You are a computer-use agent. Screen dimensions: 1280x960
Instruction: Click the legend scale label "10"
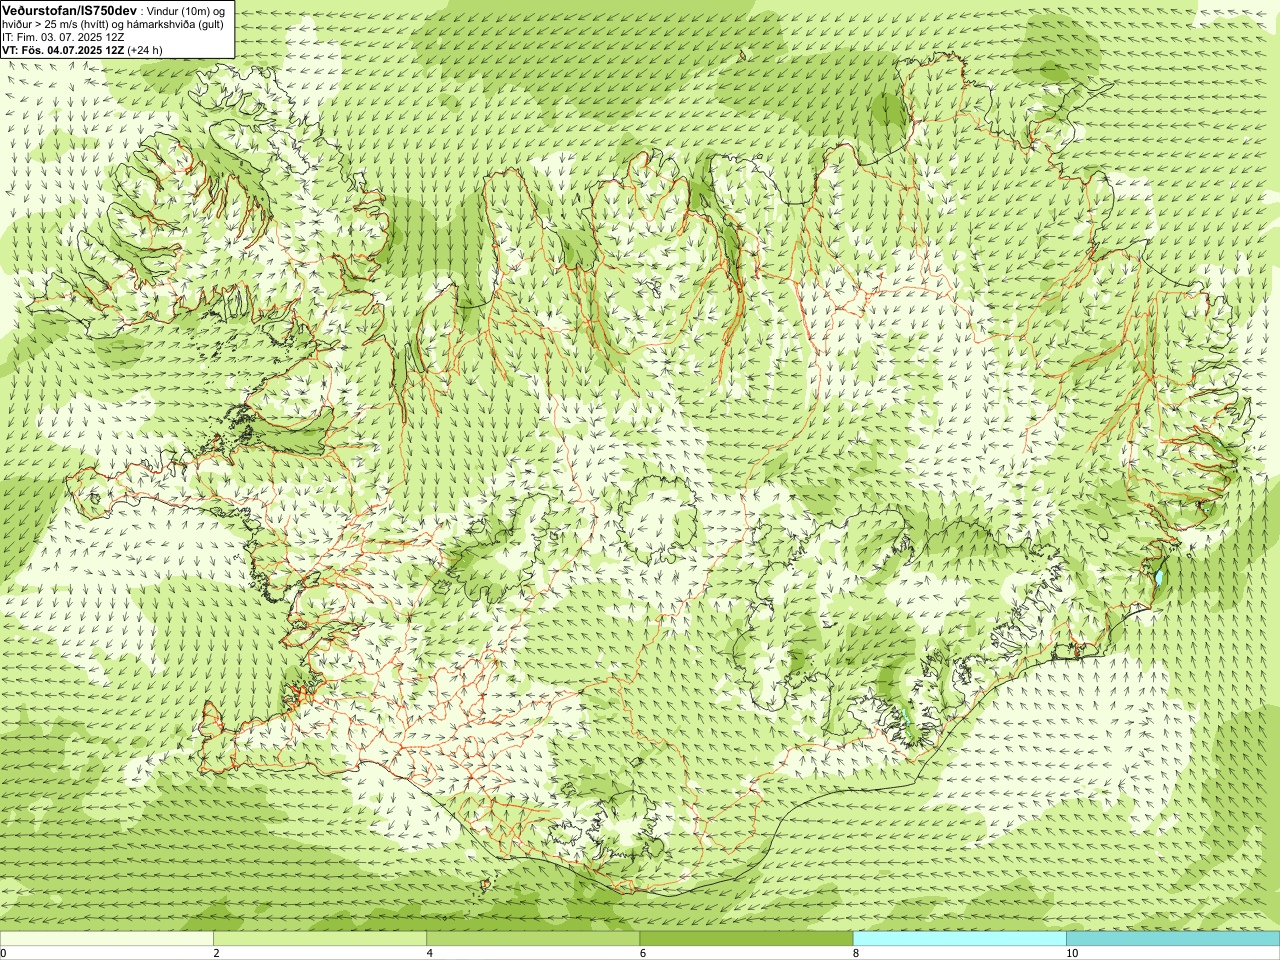(1072, 953)
